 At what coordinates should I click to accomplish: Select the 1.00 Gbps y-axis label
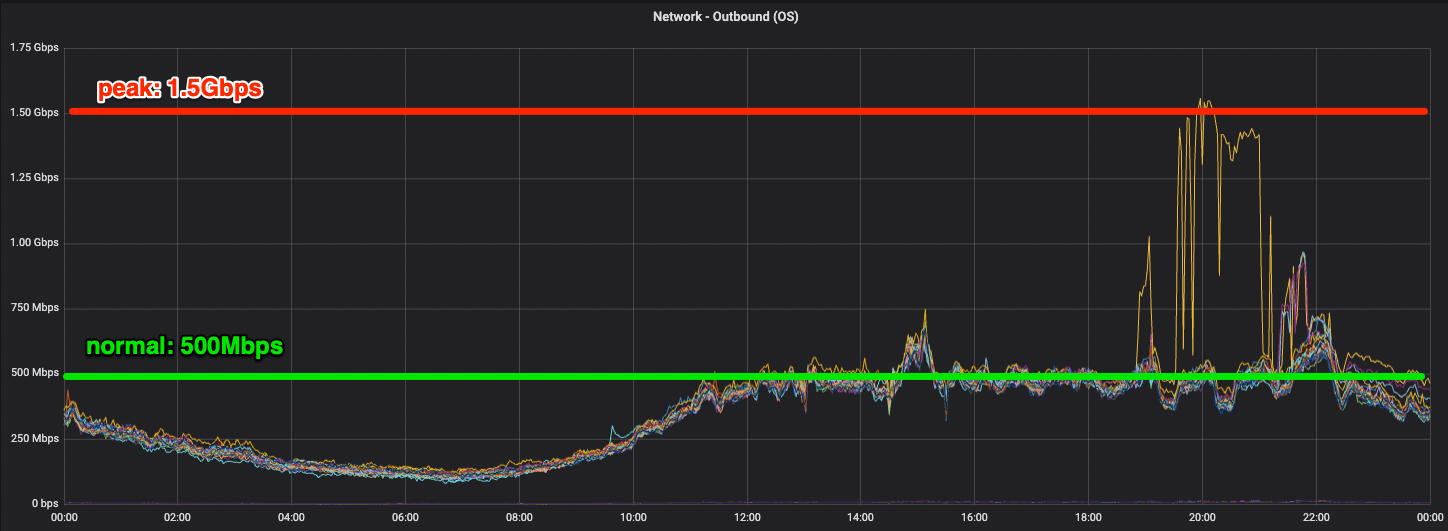click(34, 243)
